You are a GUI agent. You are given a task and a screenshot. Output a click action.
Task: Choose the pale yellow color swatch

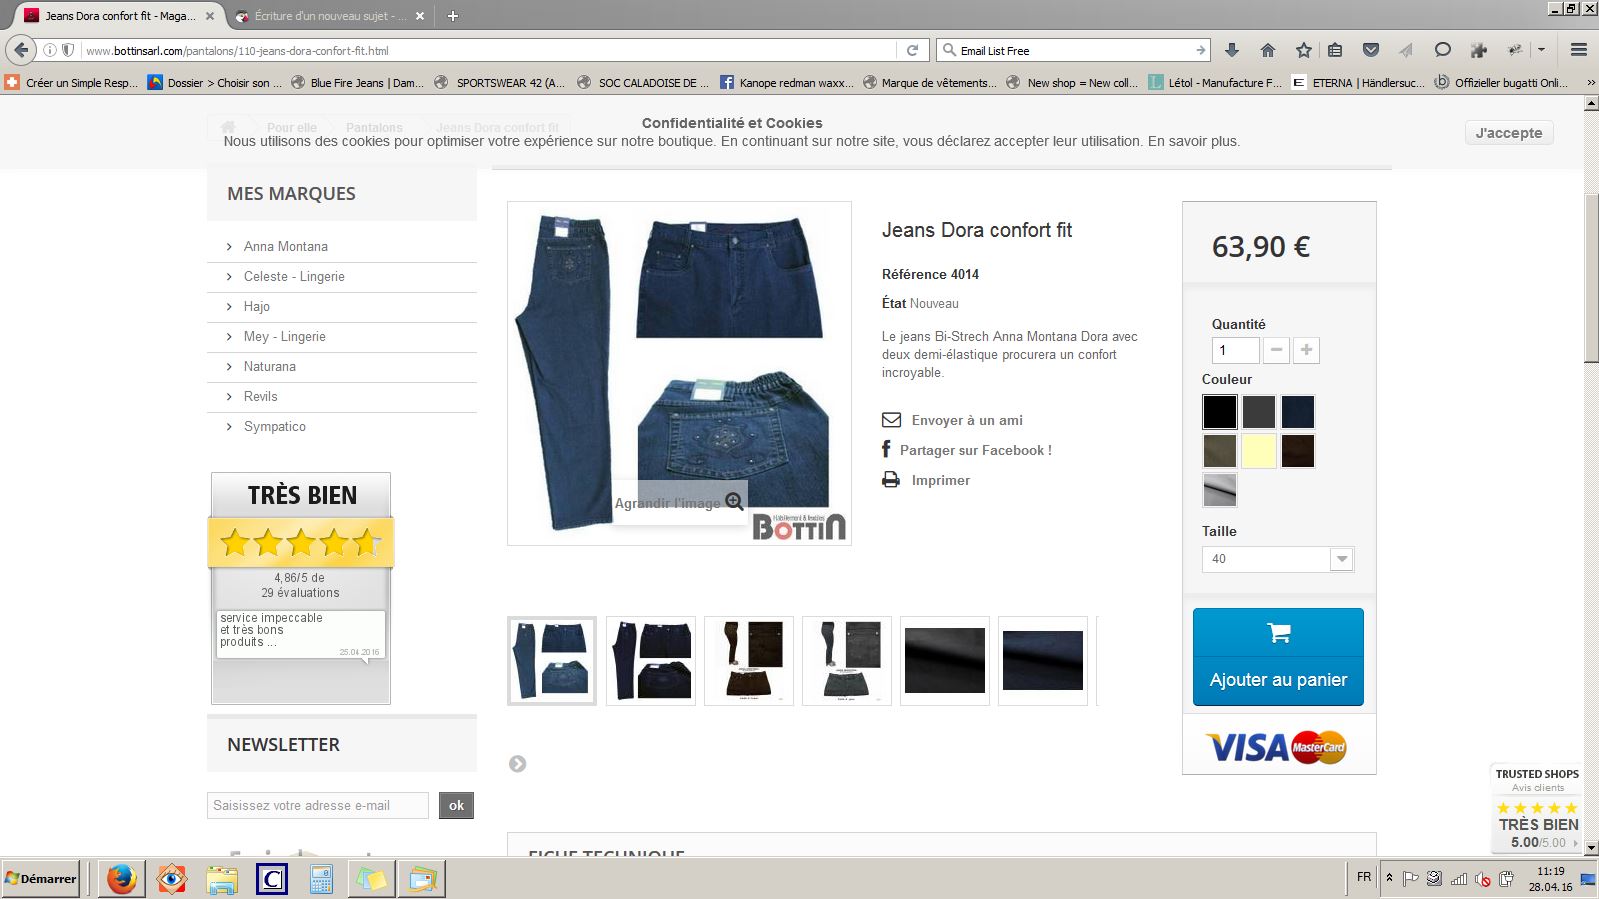(x=1259, y=451)
